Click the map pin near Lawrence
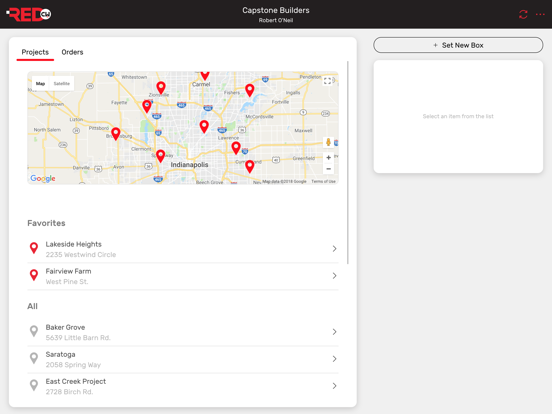 click(236, 148)
